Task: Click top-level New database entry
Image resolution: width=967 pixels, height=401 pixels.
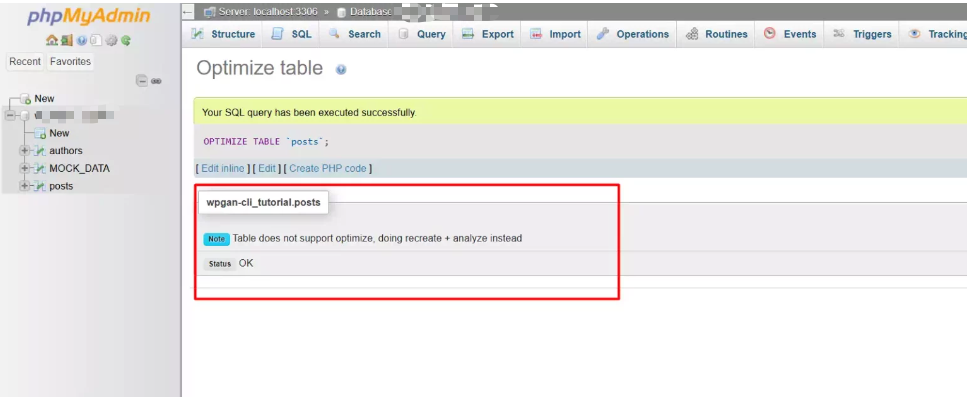Action: pos(44,99)
